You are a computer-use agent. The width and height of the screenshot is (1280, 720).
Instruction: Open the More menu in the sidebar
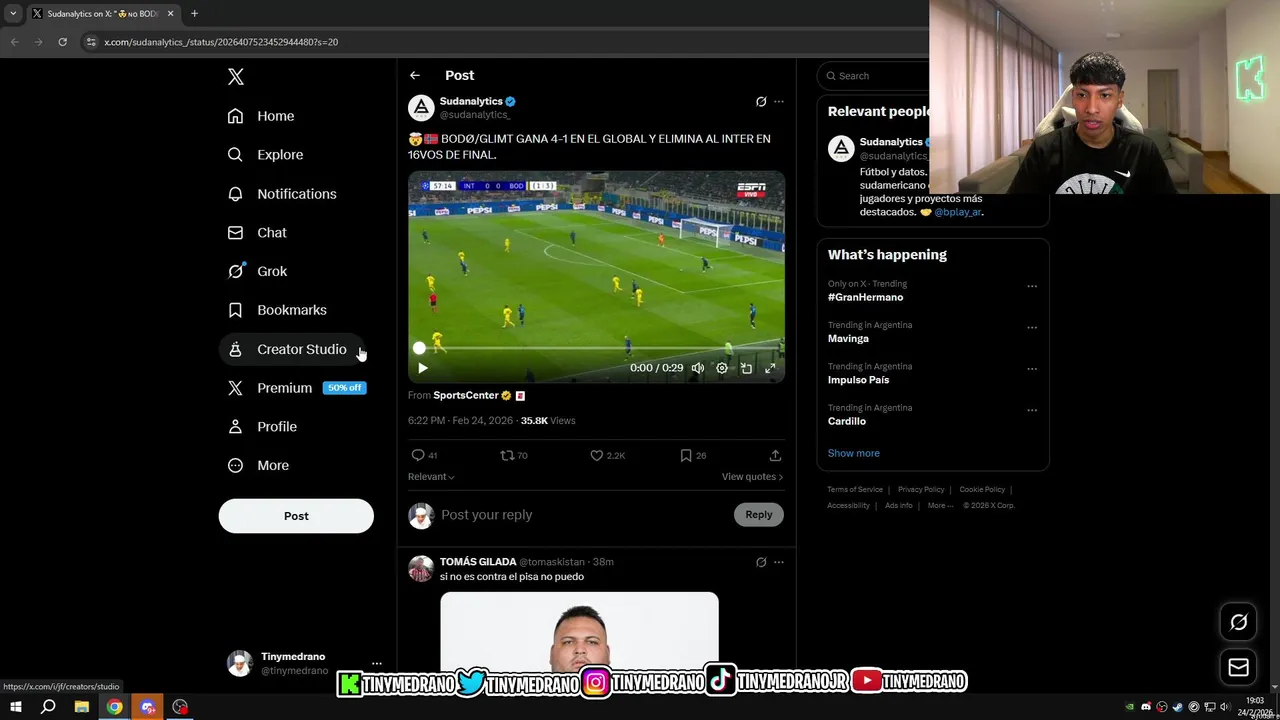click(258, 465)
